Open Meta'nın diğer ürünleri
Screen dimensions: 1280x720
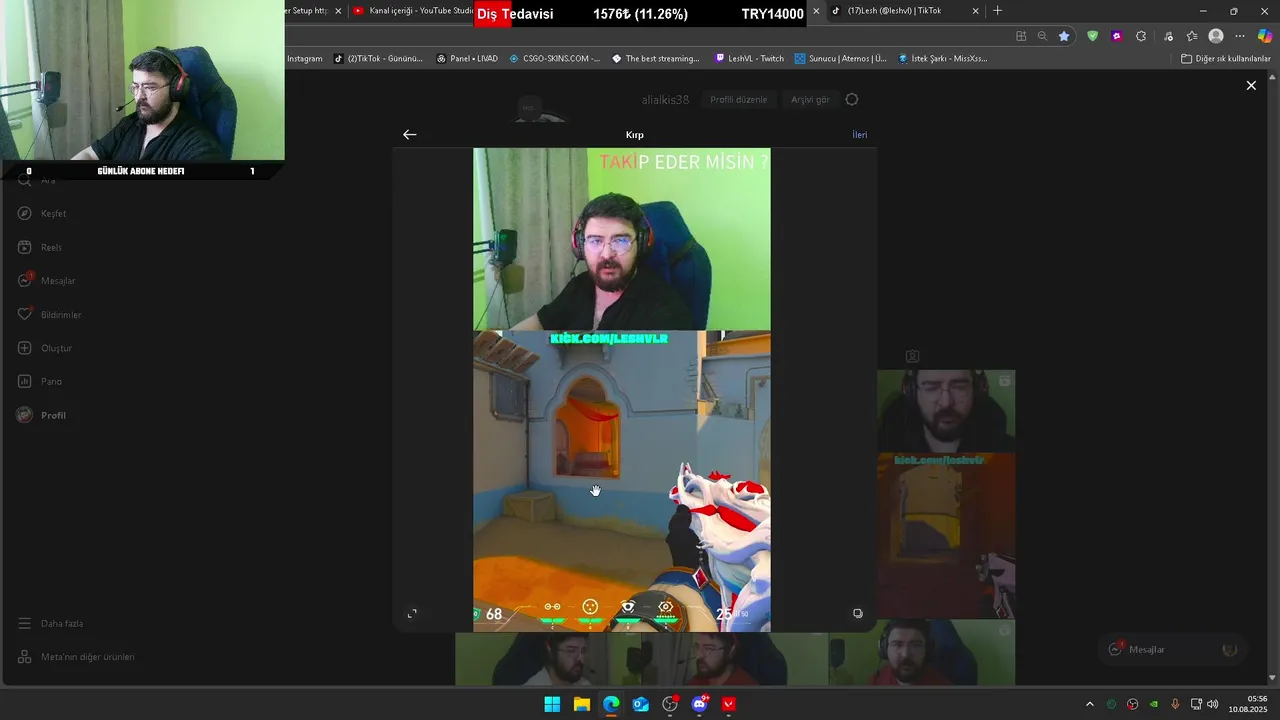pyautogui.click(x=76, y=657)
